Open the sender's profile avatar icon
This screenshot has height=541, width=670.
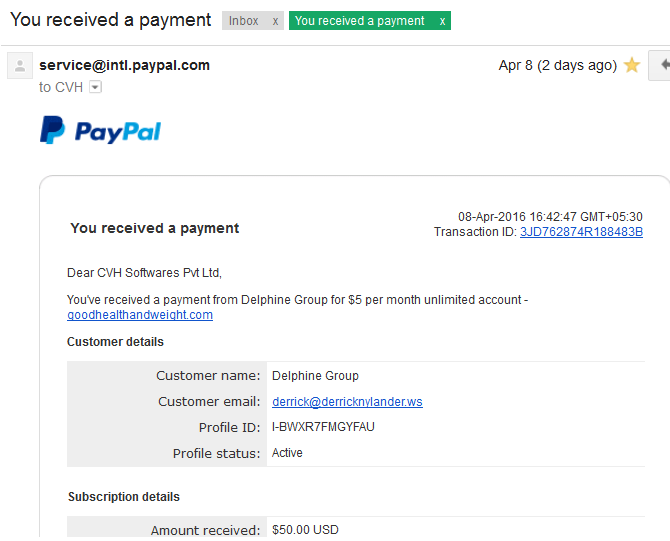point(20,65)
